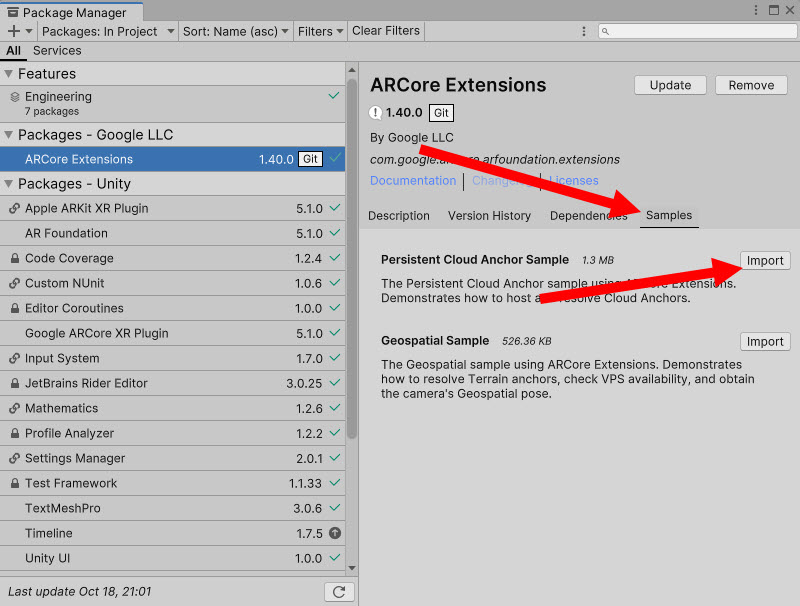800x606 pixels.
Task: Click the Last update Oct 18, 21:01 text
Action: pos(80,592)
